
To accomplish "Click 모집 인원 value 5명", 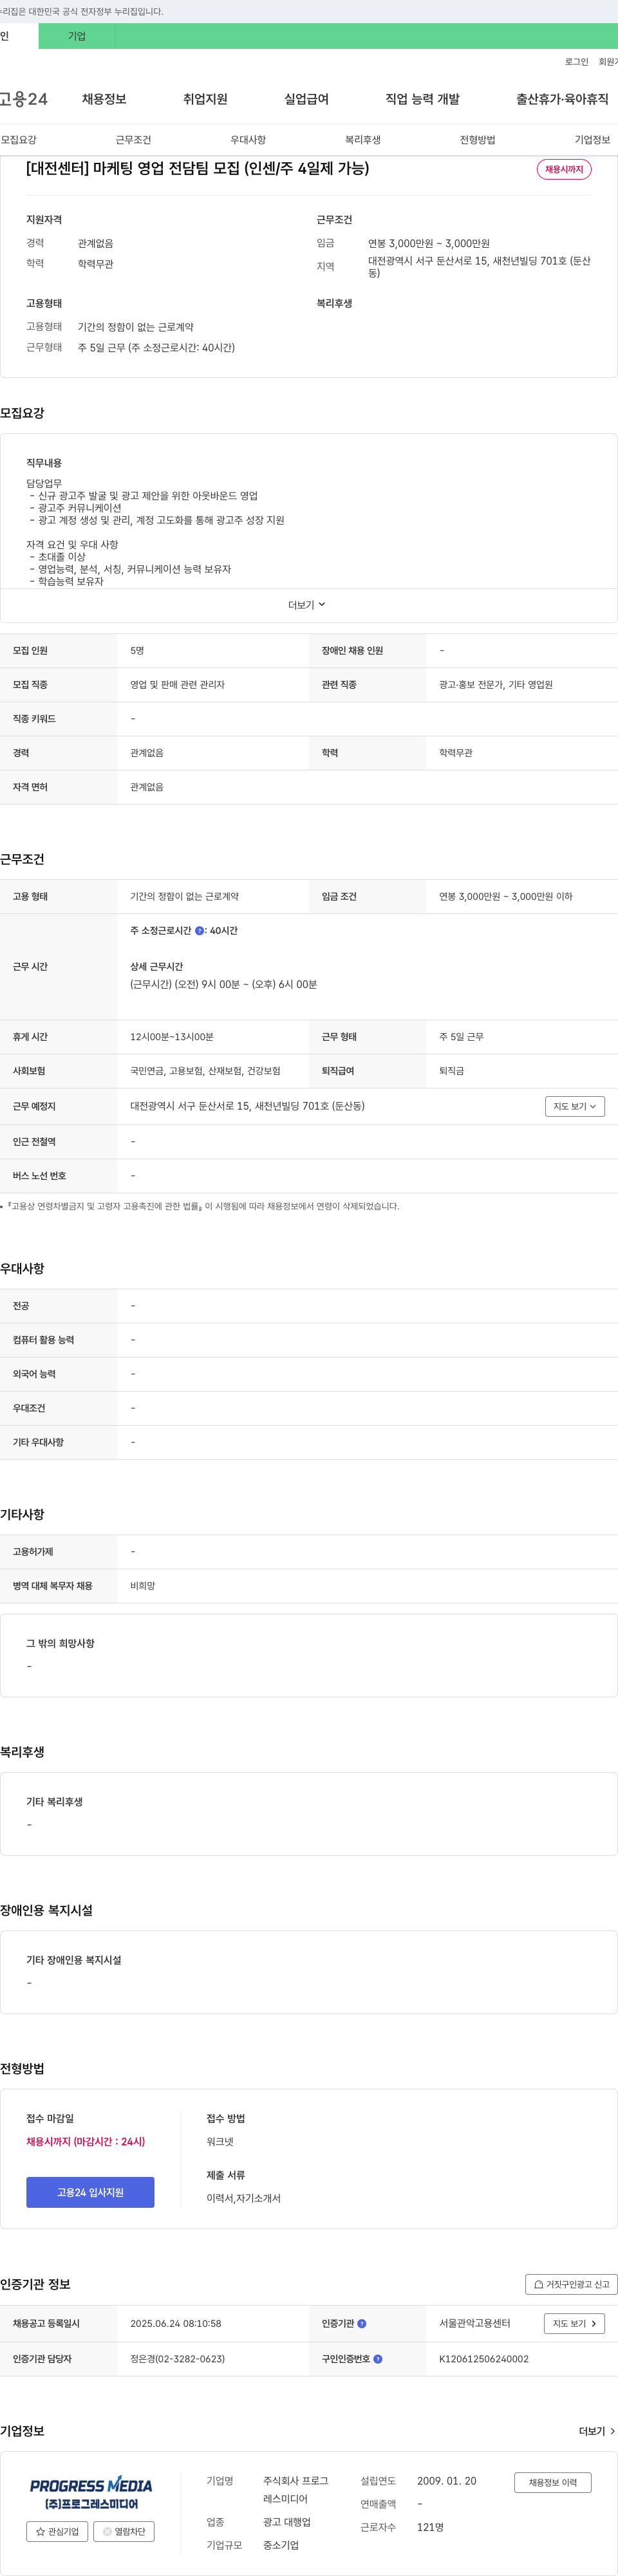I will tap(137, 651).
